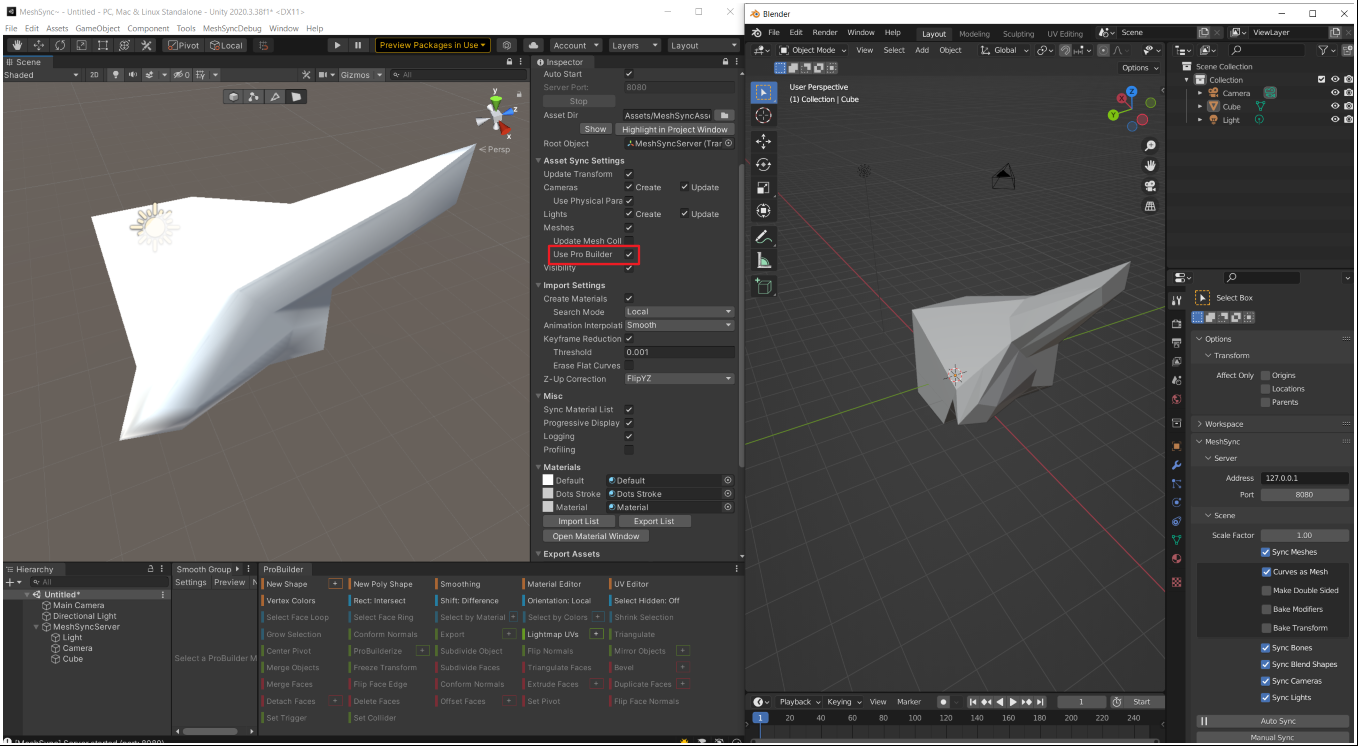The image size is (1358, 746).
Task: Select the Rotate tool in Blender toolbar
Action: coord(764,165)
